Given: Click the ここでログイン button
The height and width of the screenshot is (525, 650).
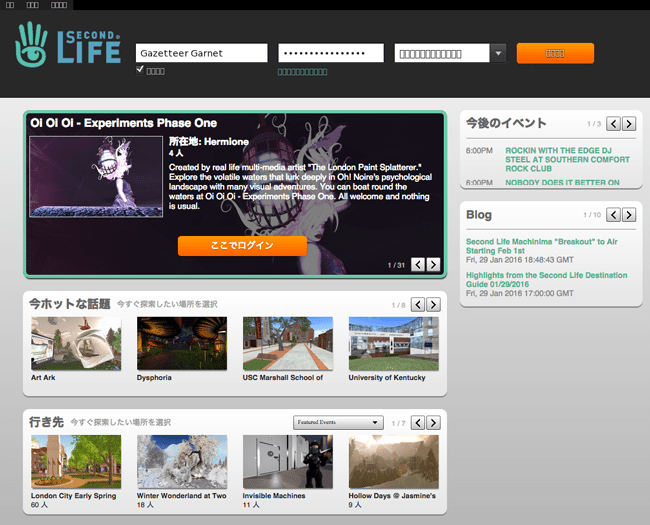Looking at the screenshot, I should coord(242,245).
